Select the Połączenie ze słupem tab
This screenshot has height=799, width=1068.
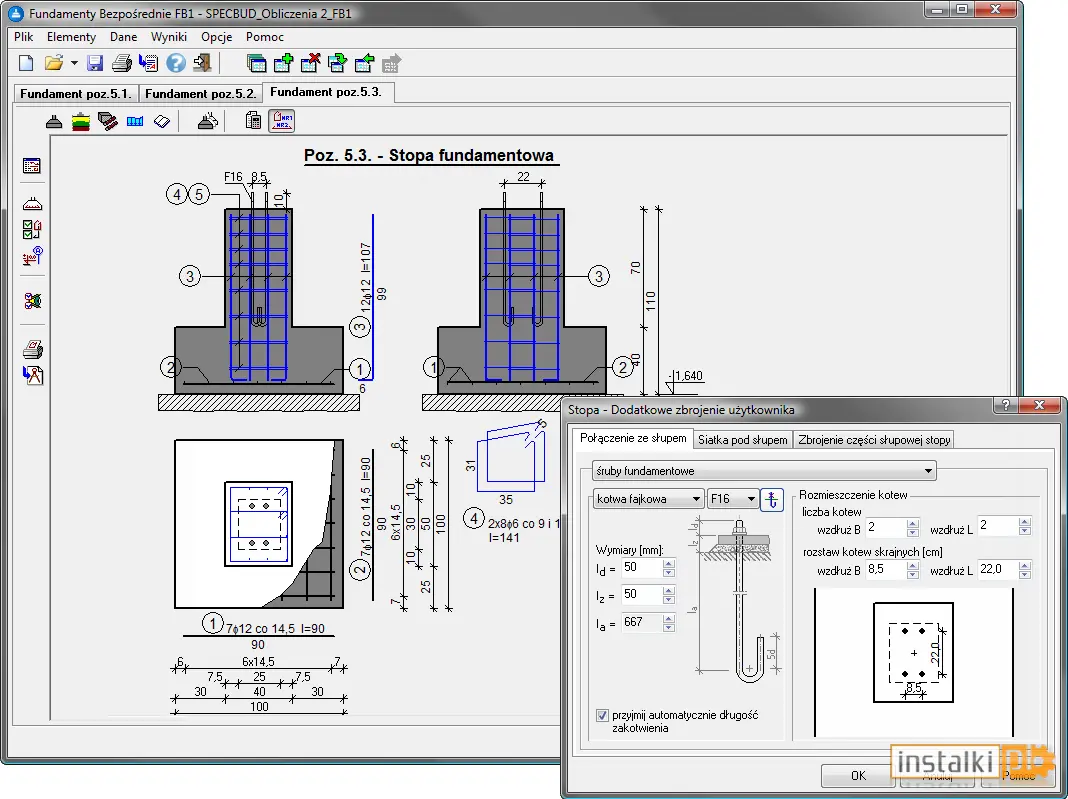(633, 438)
